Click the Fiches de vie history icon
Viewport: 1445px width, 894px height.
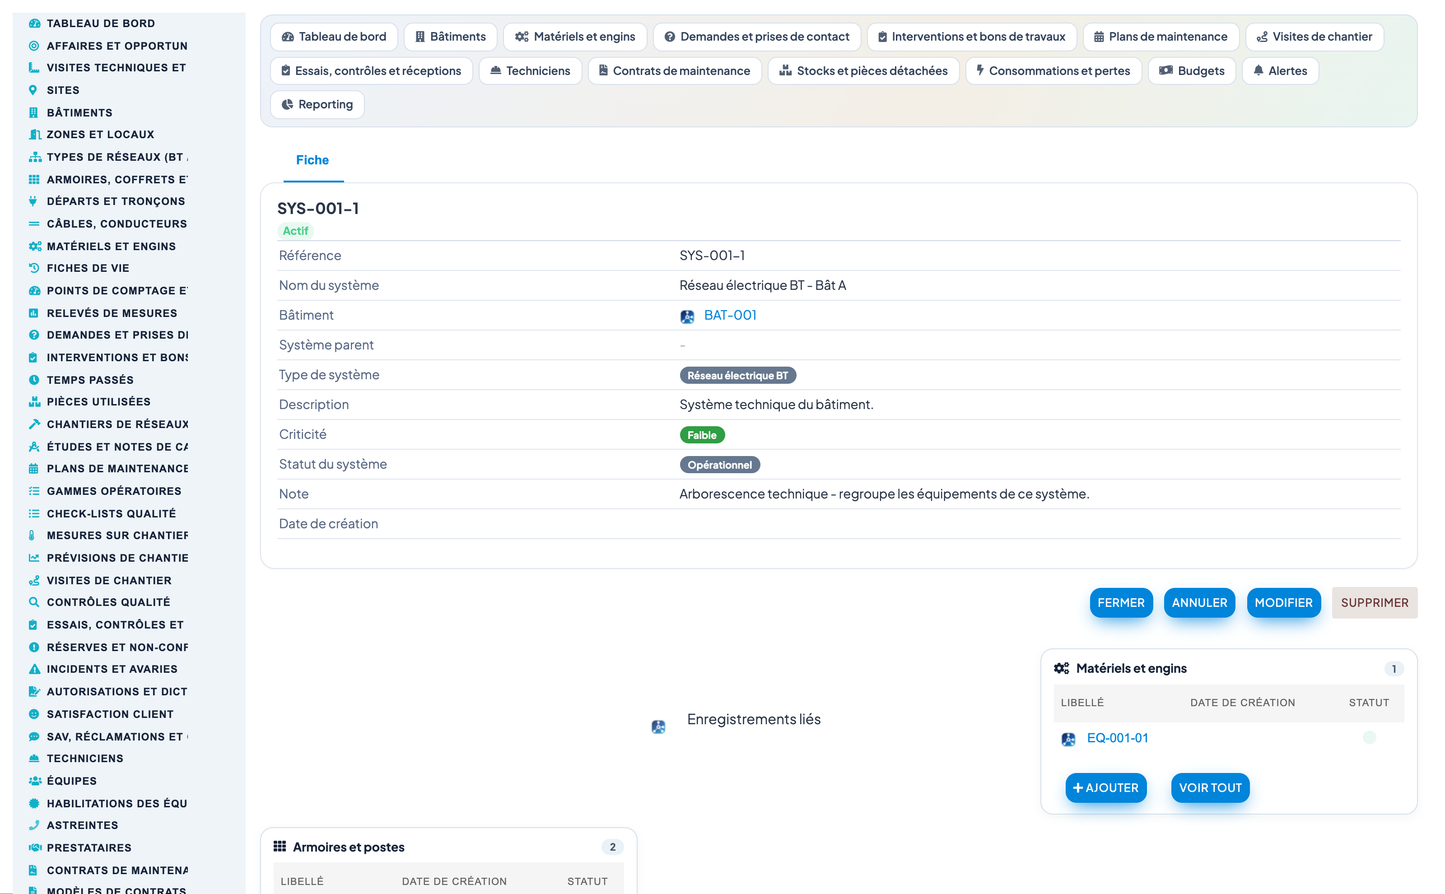34,268
